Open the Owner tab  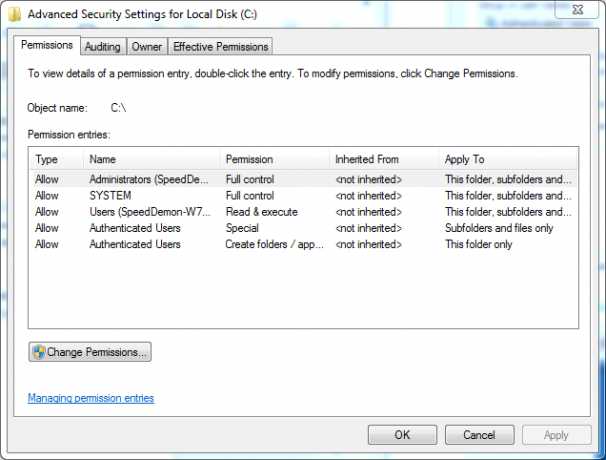click(x=147, y=47)
